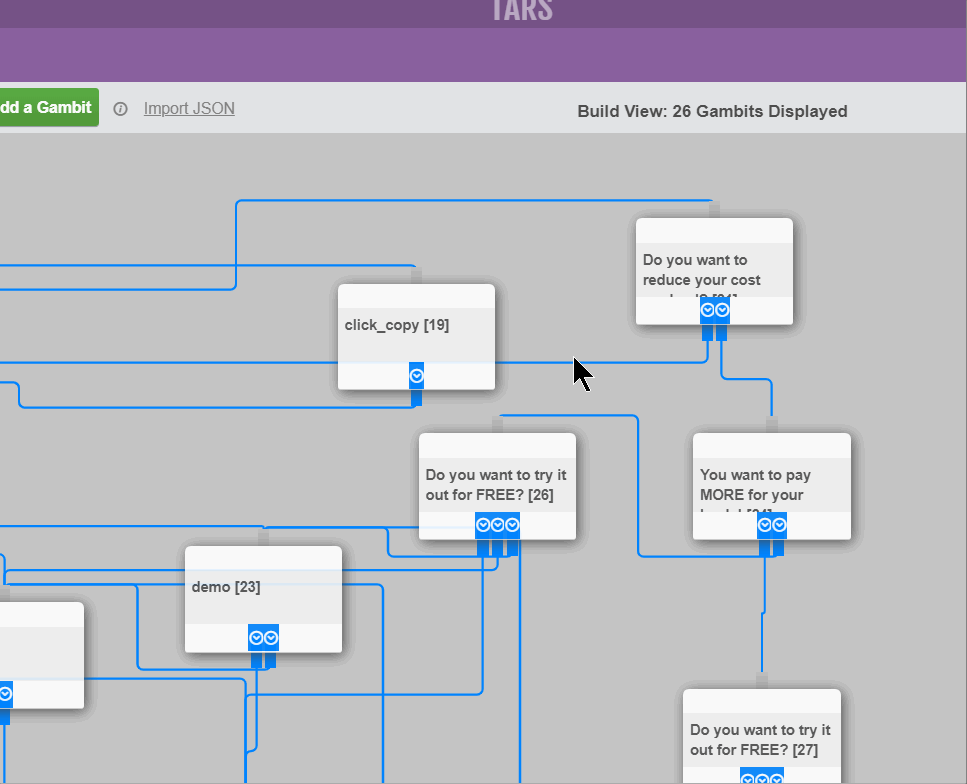
Task: Click input connector atop pay MORE gambit
Action: (x=772, y=425)
